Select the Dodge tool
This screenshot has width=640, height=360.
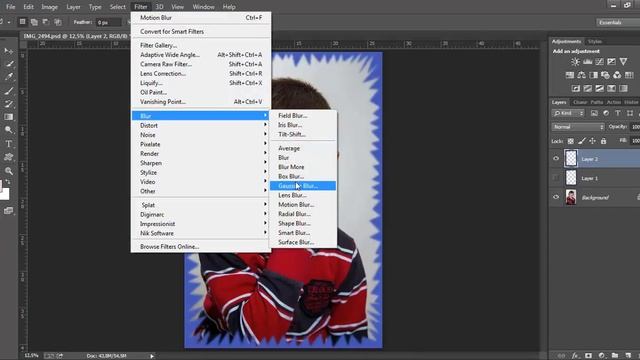click(9, 130)
